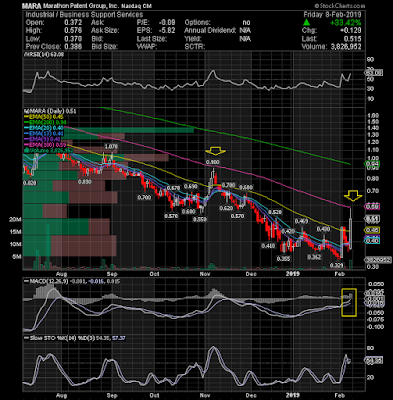This screenshot has height=400, width=393.
Task: Click the P/E value -0.09
Action: [x=166, y=23]
